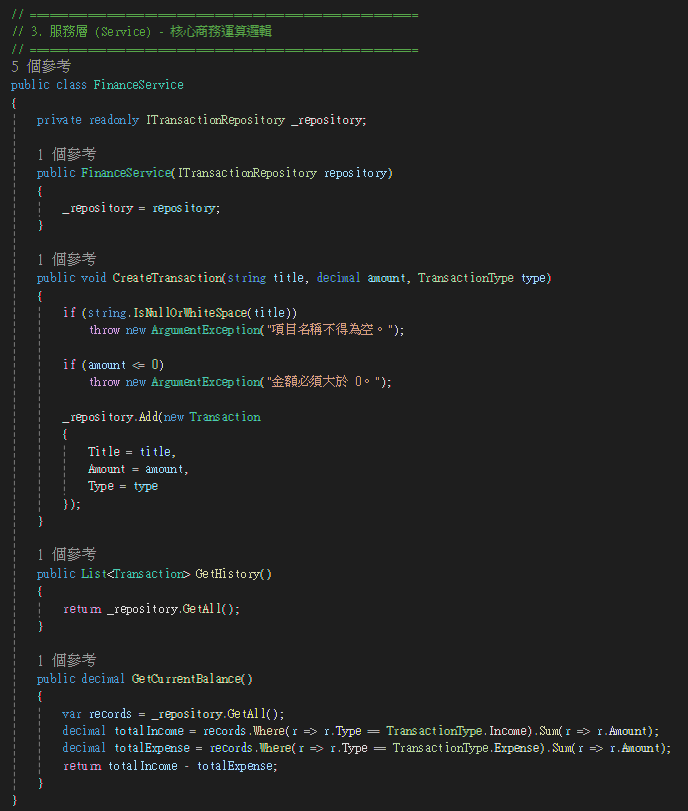The width and height of the screenshot is (688, 811).
Task: Click the "class" keyword
Action: tap(71, 85)
